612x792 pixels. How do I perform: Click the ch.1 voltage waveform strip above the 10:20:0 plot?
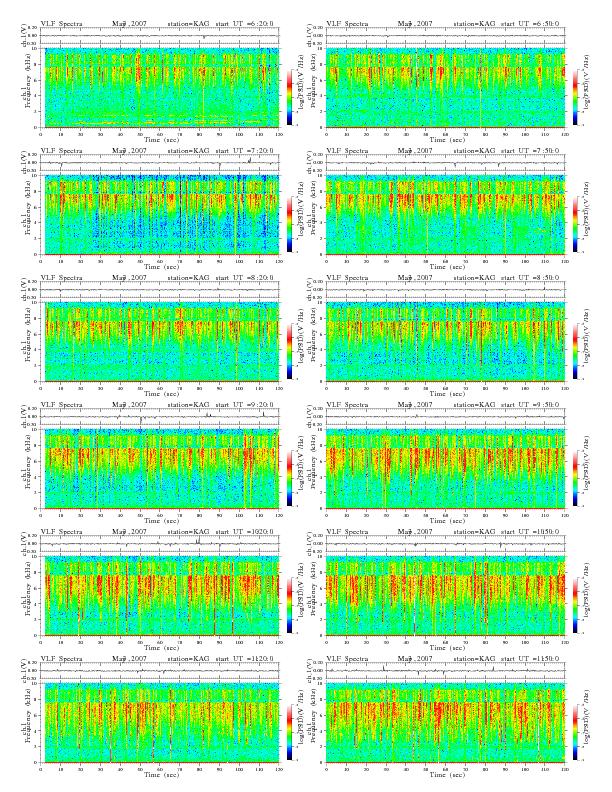point(160,544)
